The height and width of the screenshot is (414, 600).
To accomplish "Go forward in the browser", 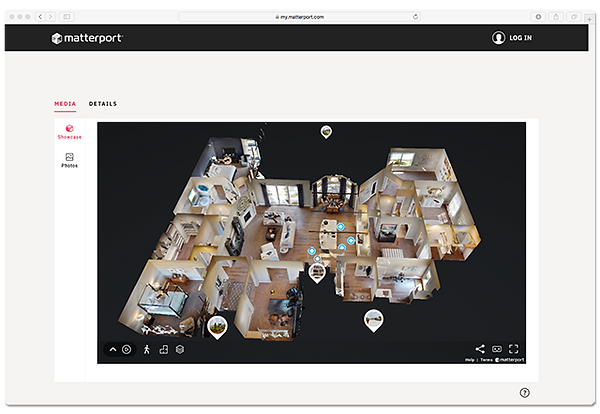I will 51,16.
